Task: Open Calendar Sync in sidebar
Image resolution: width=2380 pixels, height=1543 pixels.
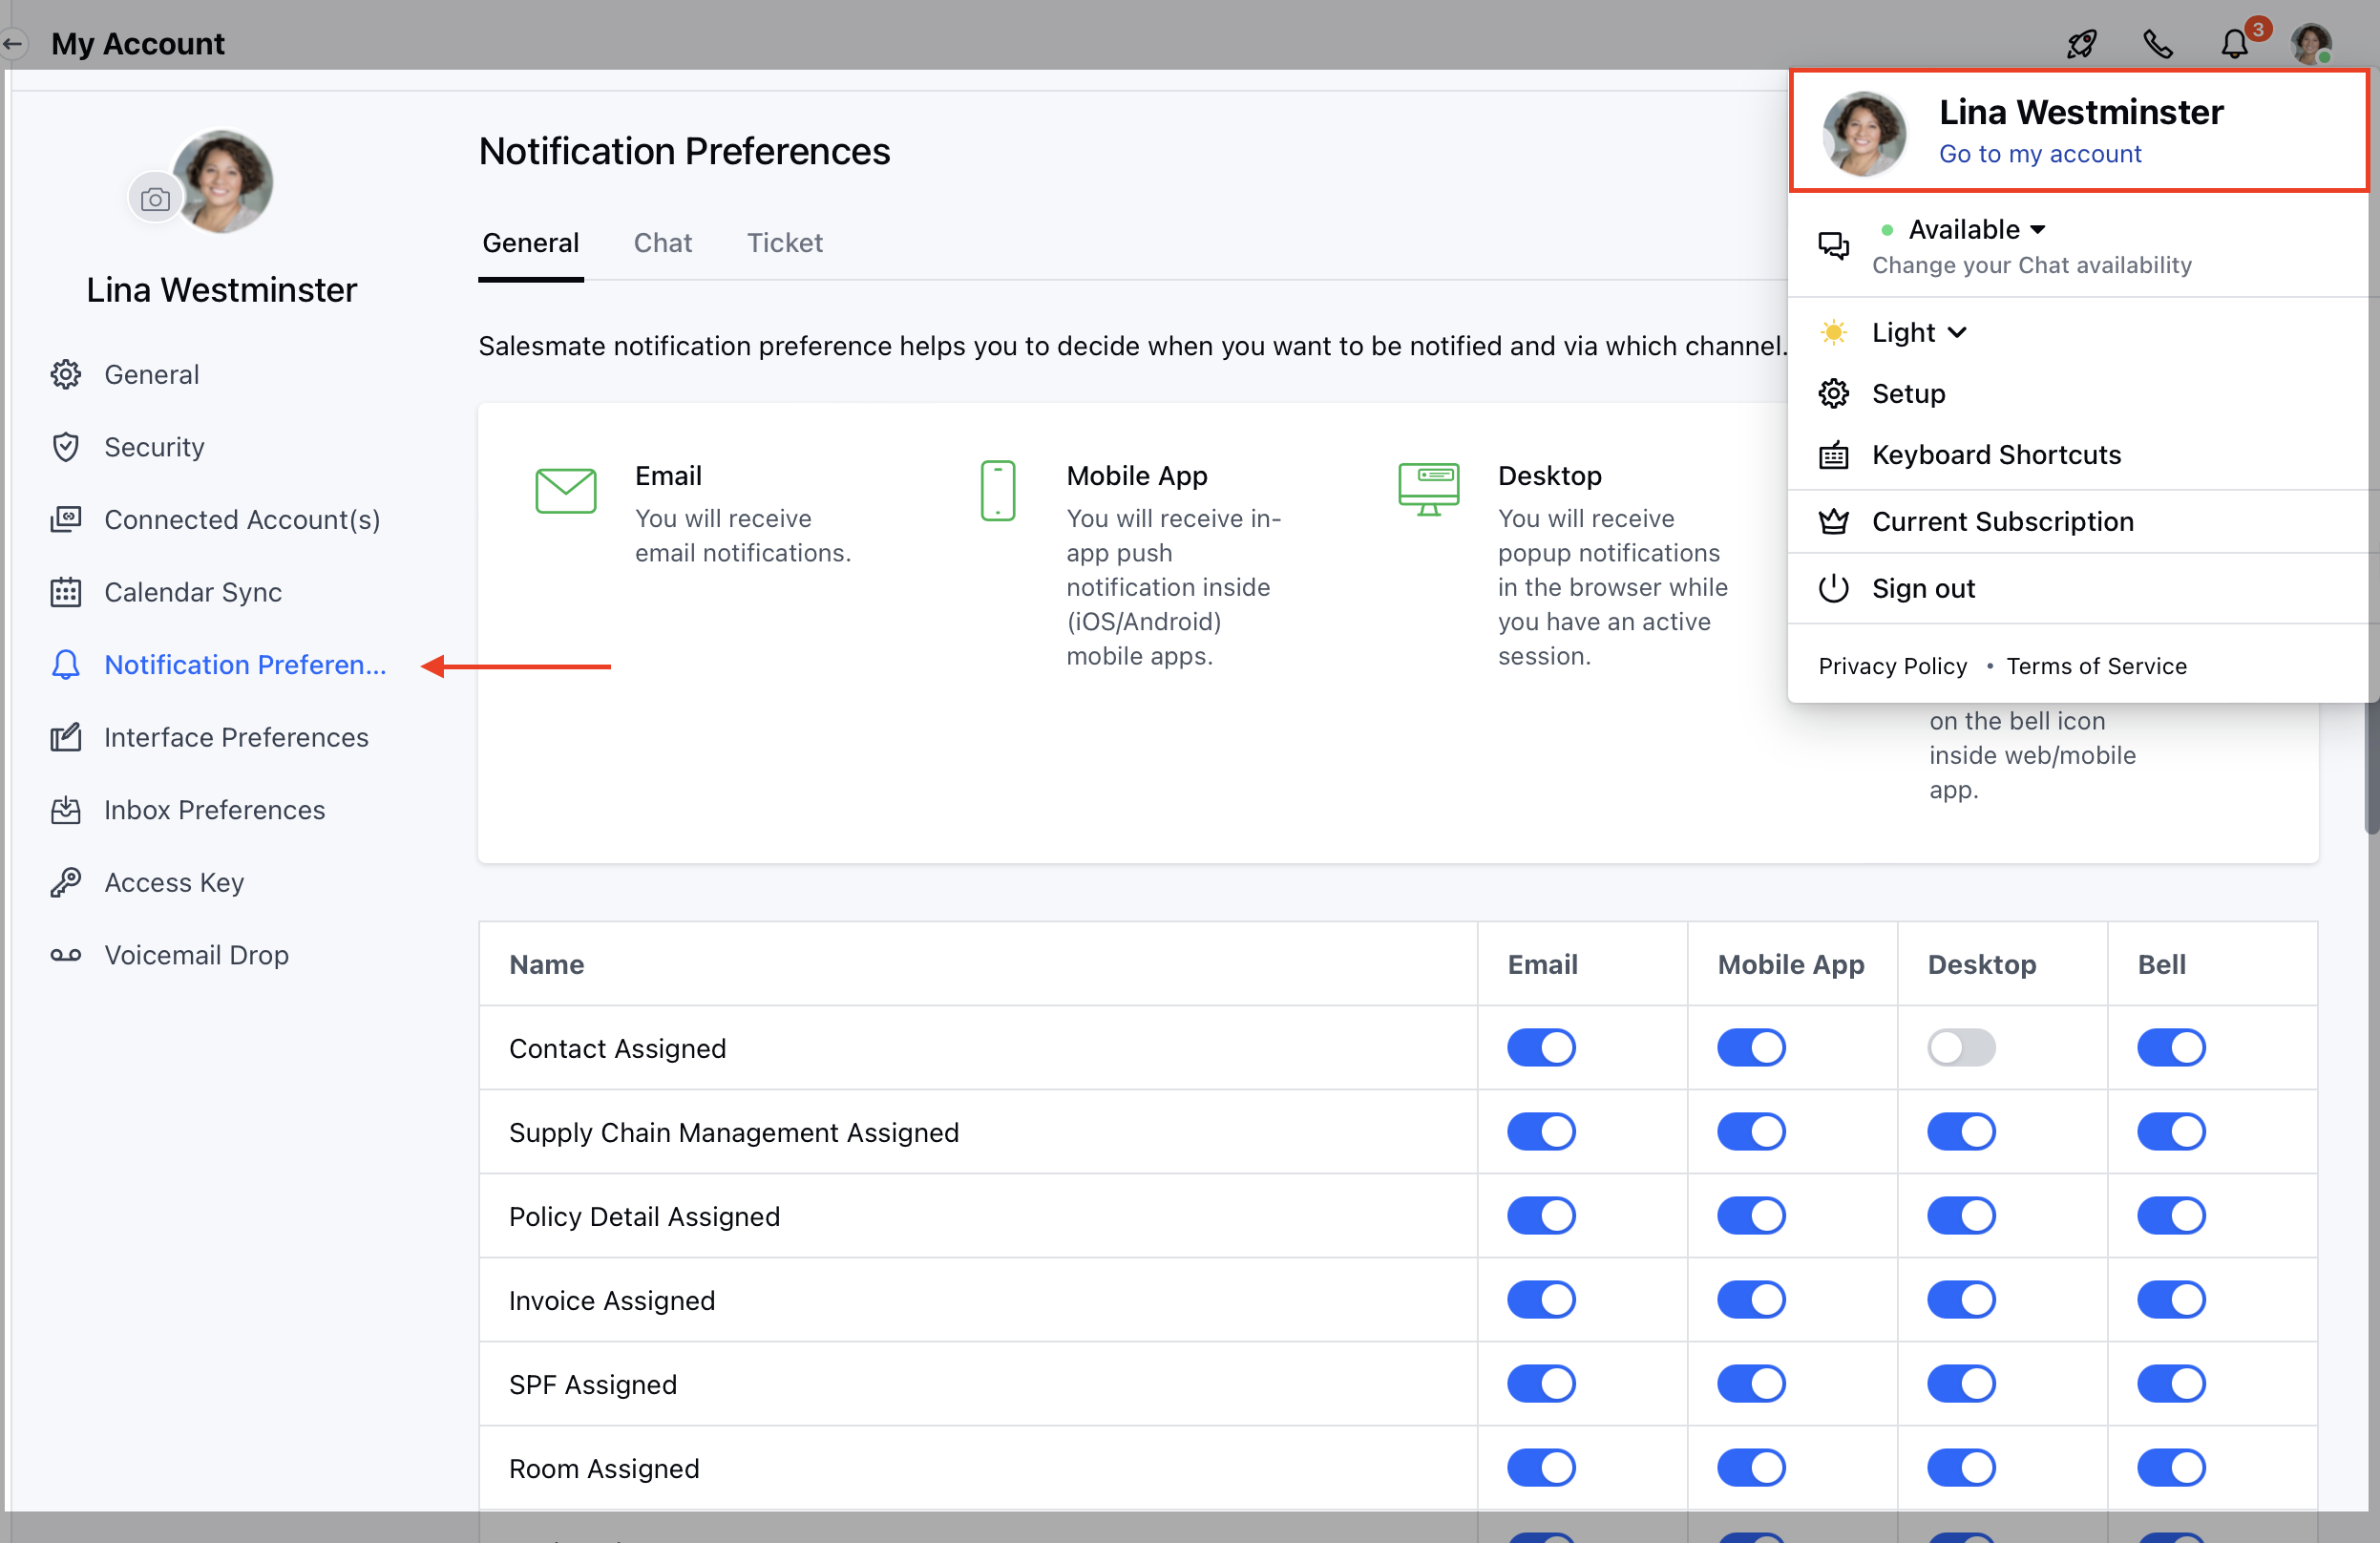Action: 193,592
